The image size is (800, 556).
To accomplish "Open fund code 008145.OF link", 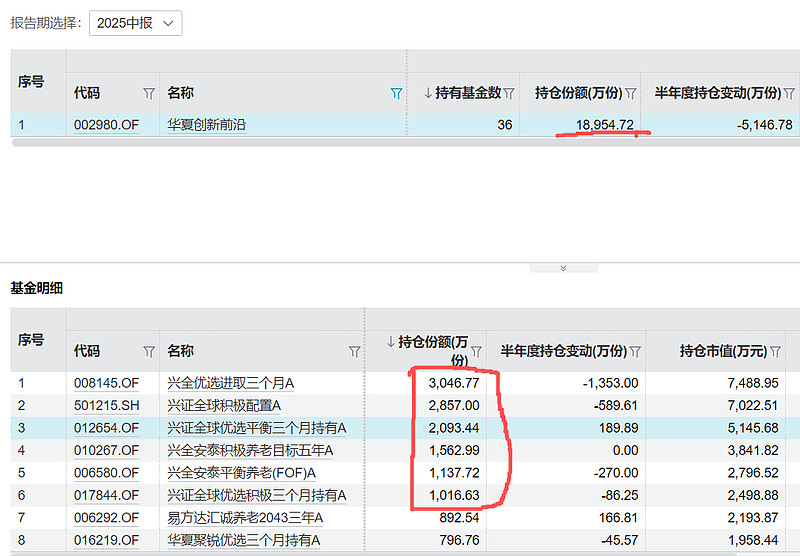I will [x=106, y=383].
